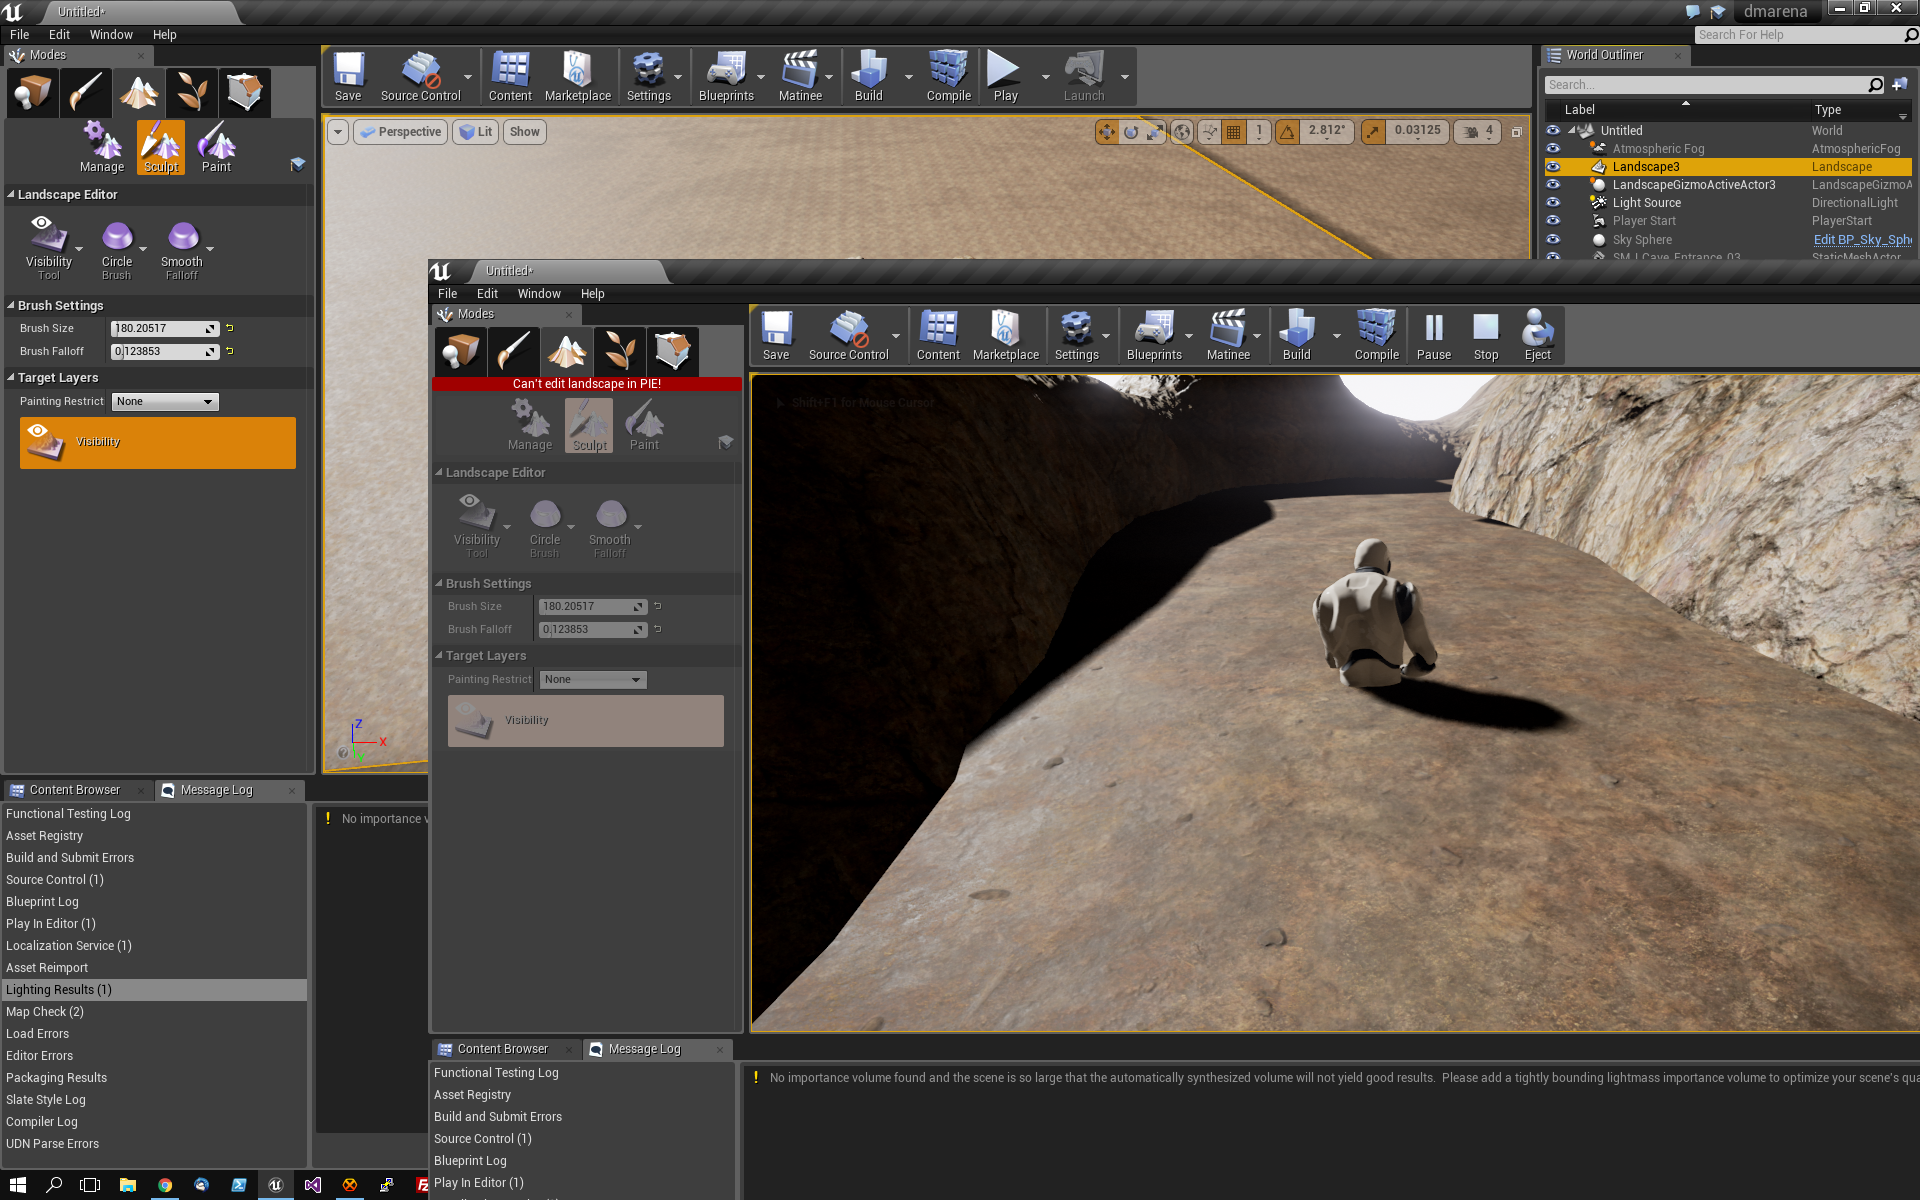Open Launch options dropdown arrow in back toolbar

coord(1124,77)
